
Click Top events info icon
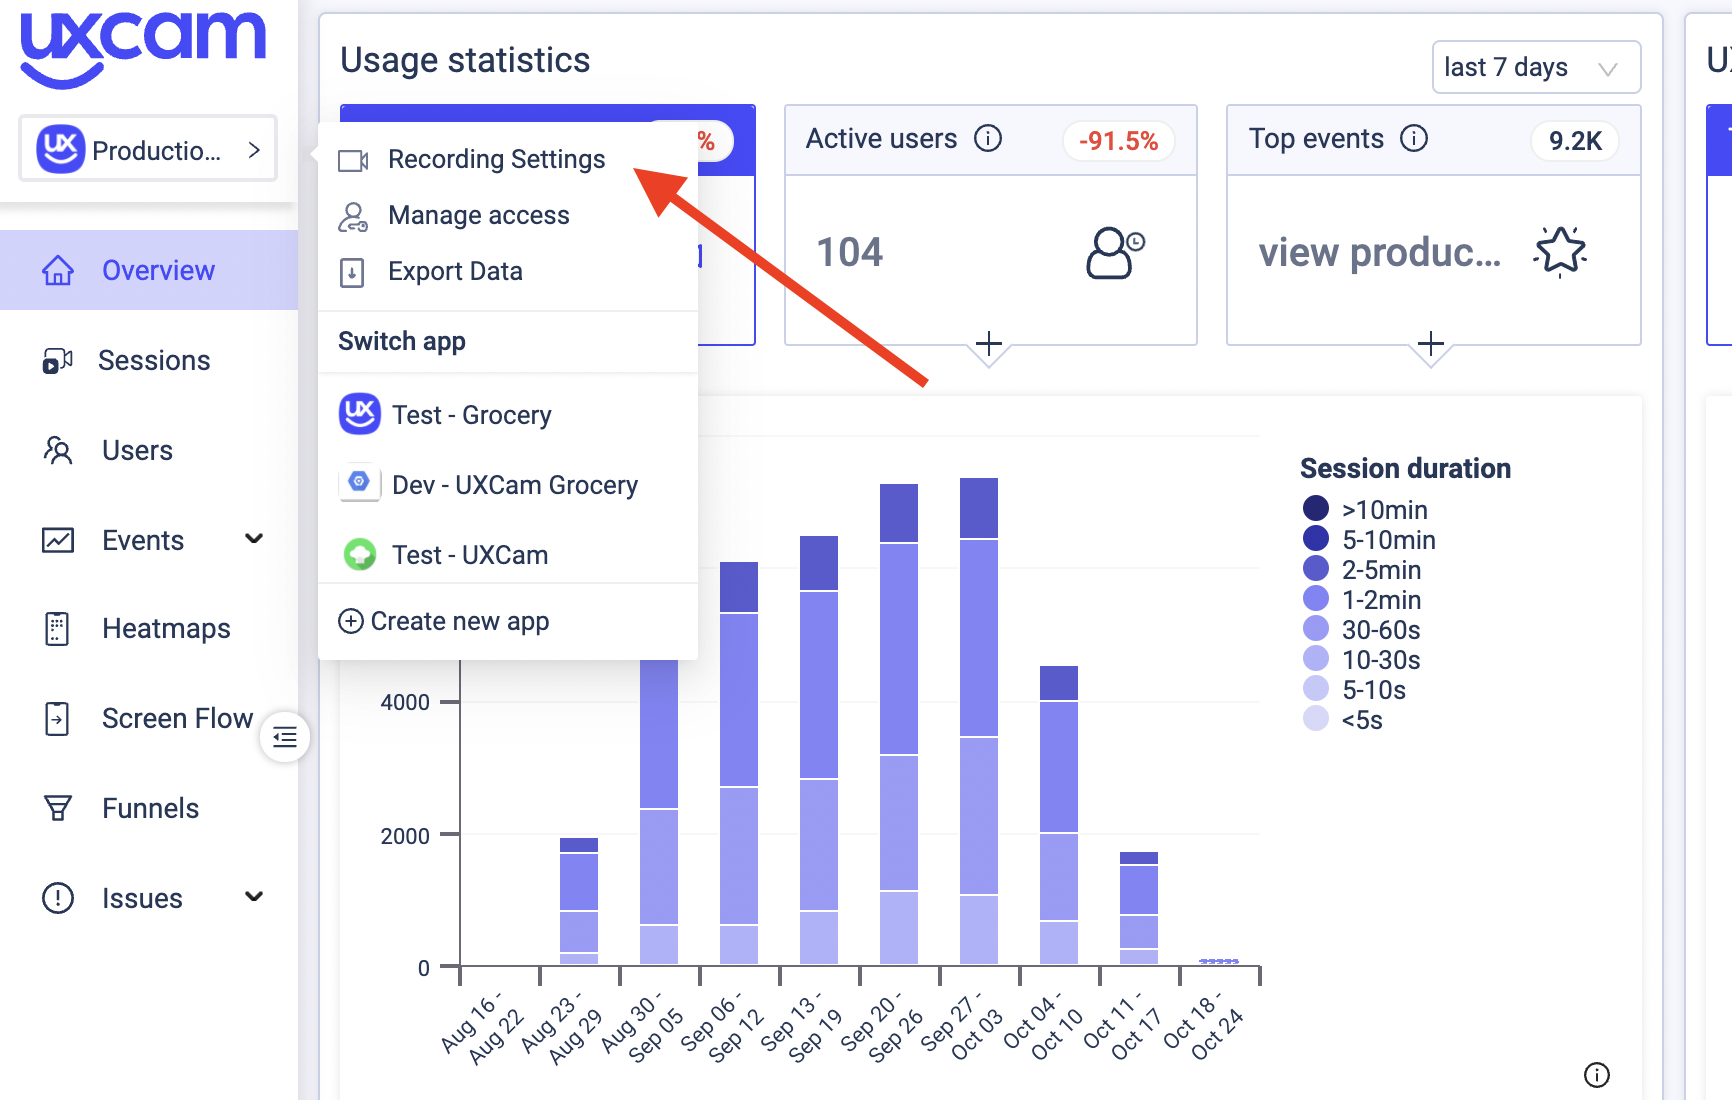tap(1414, 138)
